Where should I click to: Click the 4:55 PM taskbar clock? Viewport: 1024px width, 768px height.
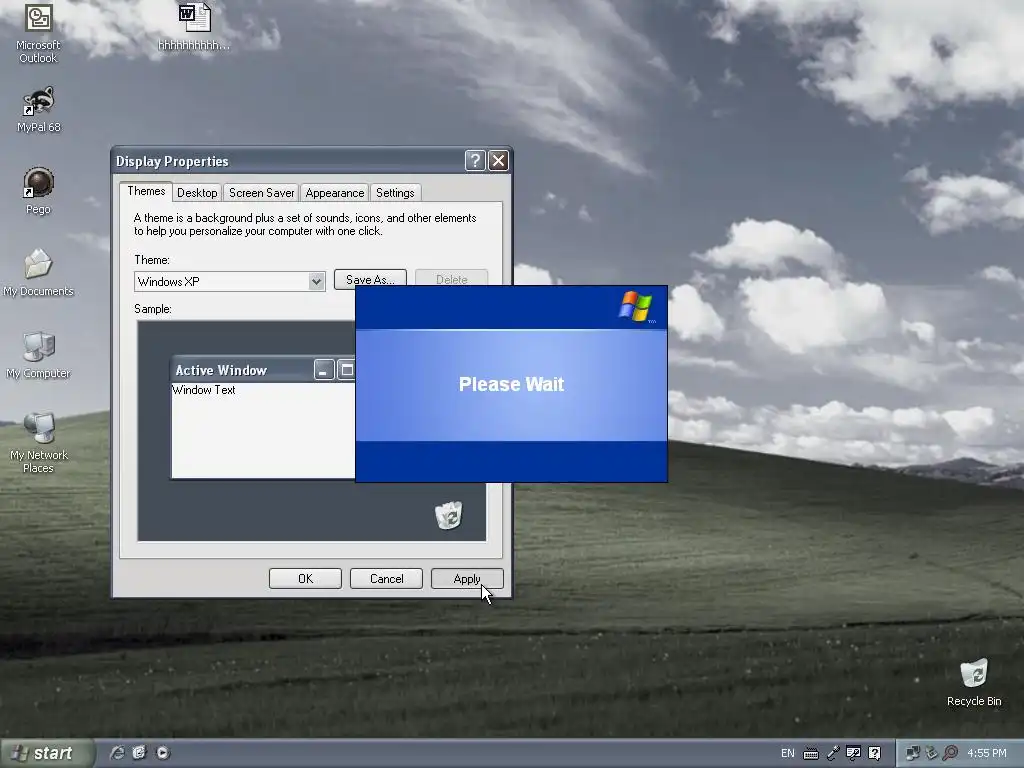987,753
